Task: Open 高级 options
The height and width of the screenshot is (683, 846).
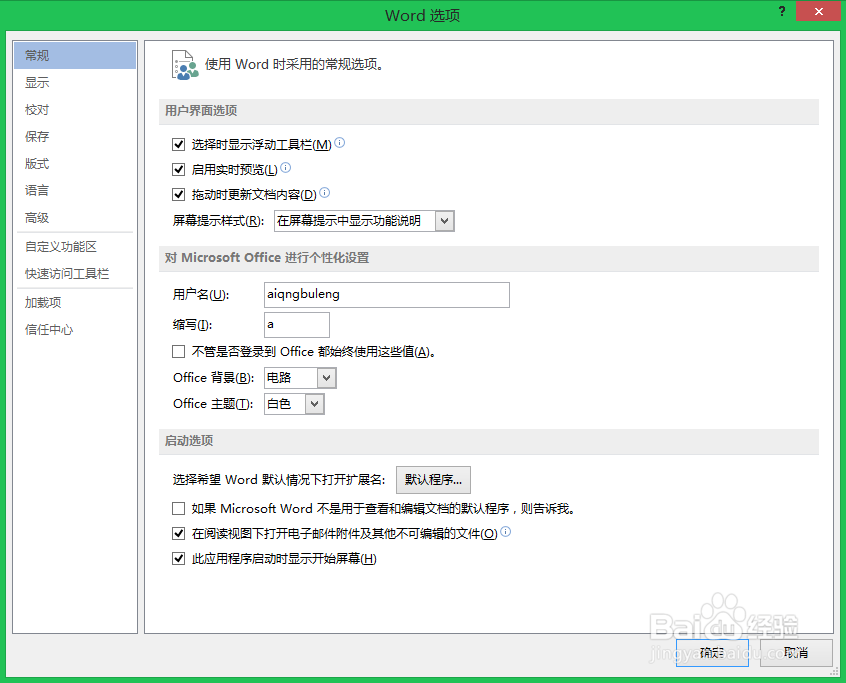Action: point(75,217)
